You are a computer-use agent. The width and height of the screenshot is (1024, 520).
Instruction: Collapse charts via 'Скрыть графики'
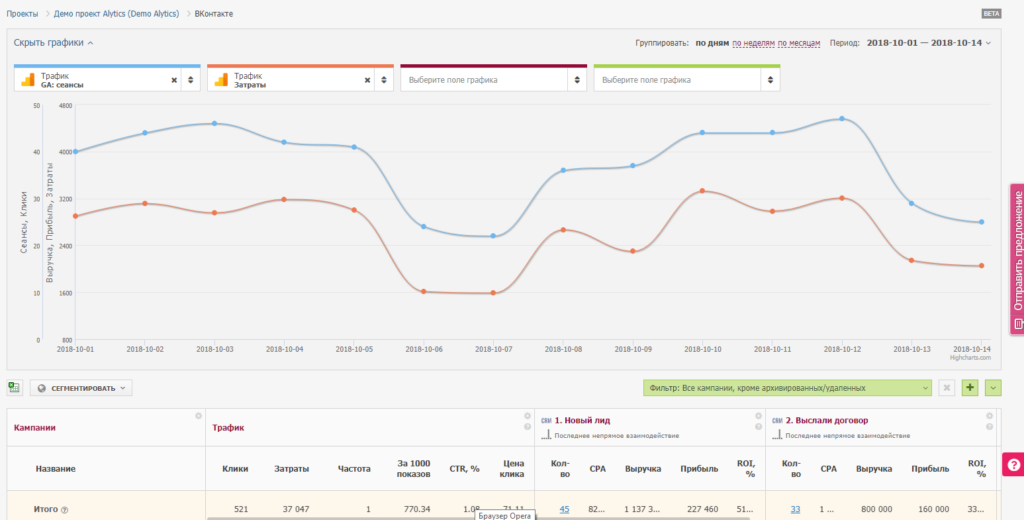pyautogui.click(x=53, y=43)
